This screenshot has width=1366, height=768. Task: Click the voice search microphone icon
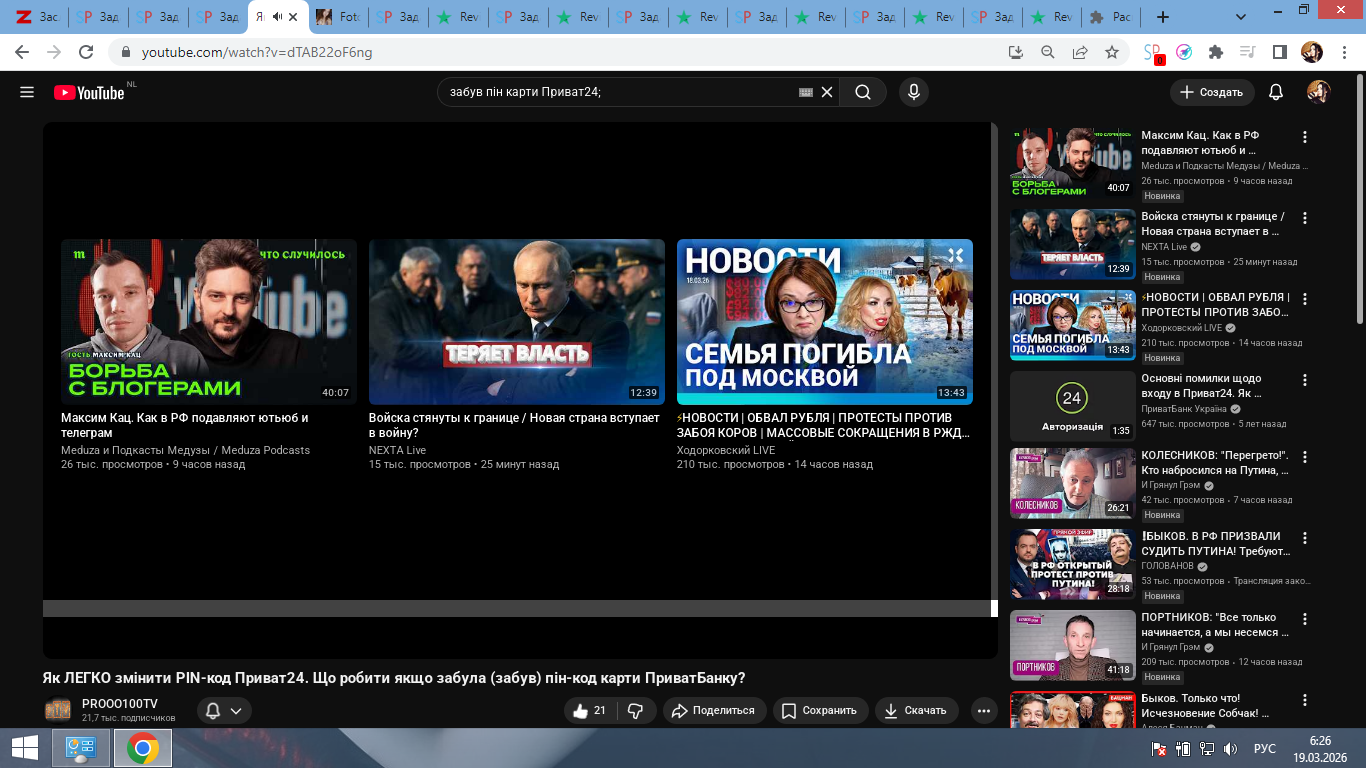pos(912,92)
